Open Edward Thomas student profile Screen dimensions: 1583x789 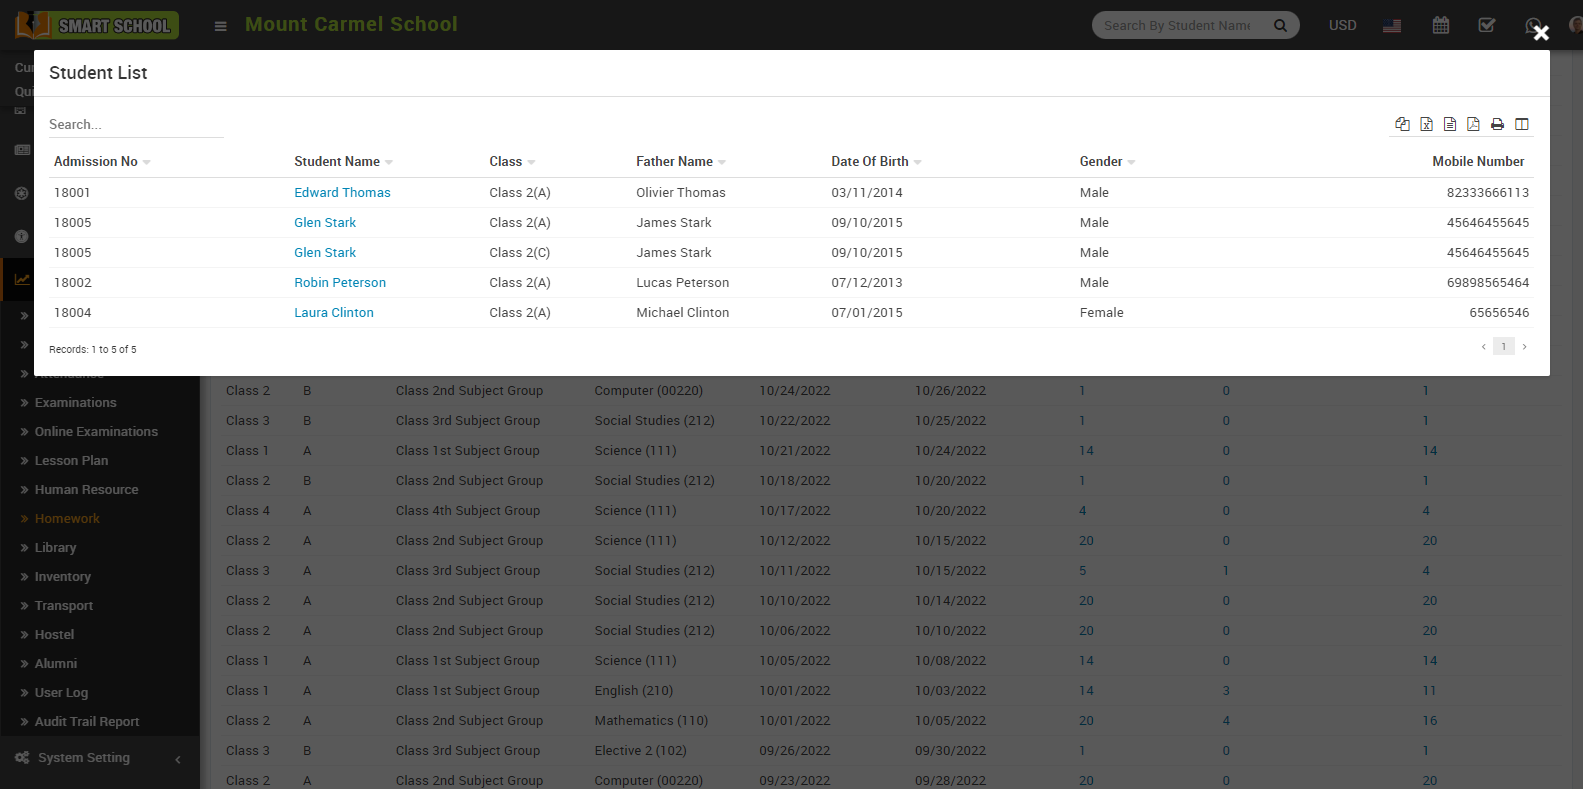click(342, 192)
